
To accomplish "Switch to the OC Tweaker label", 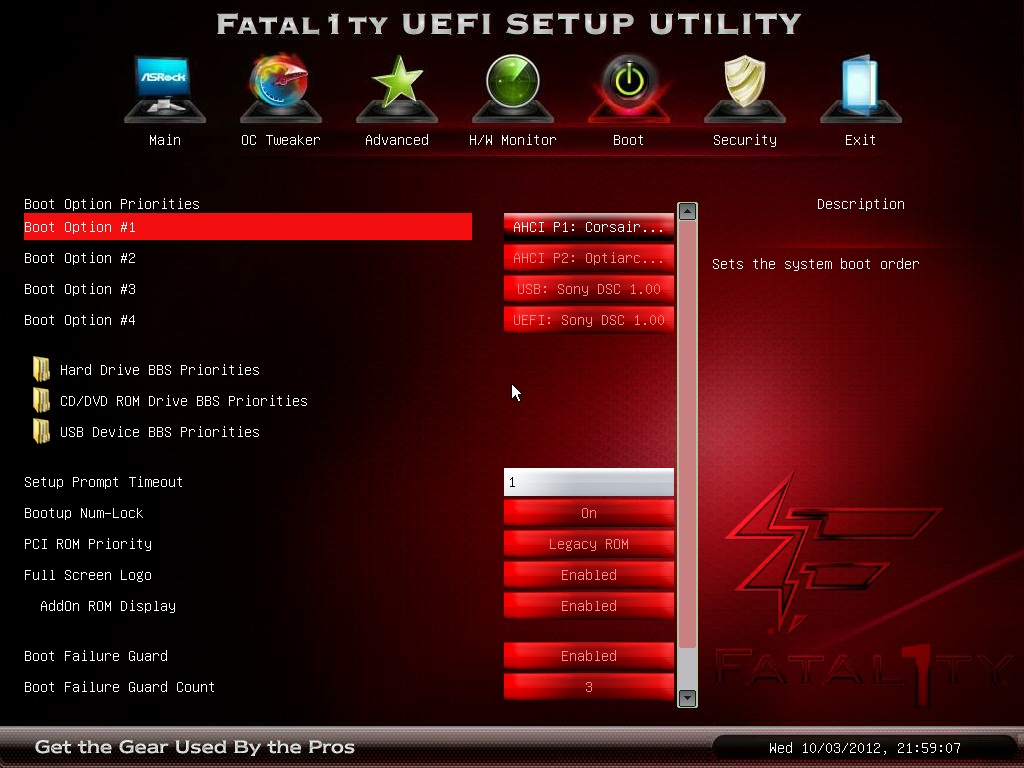I will (281, 140).
